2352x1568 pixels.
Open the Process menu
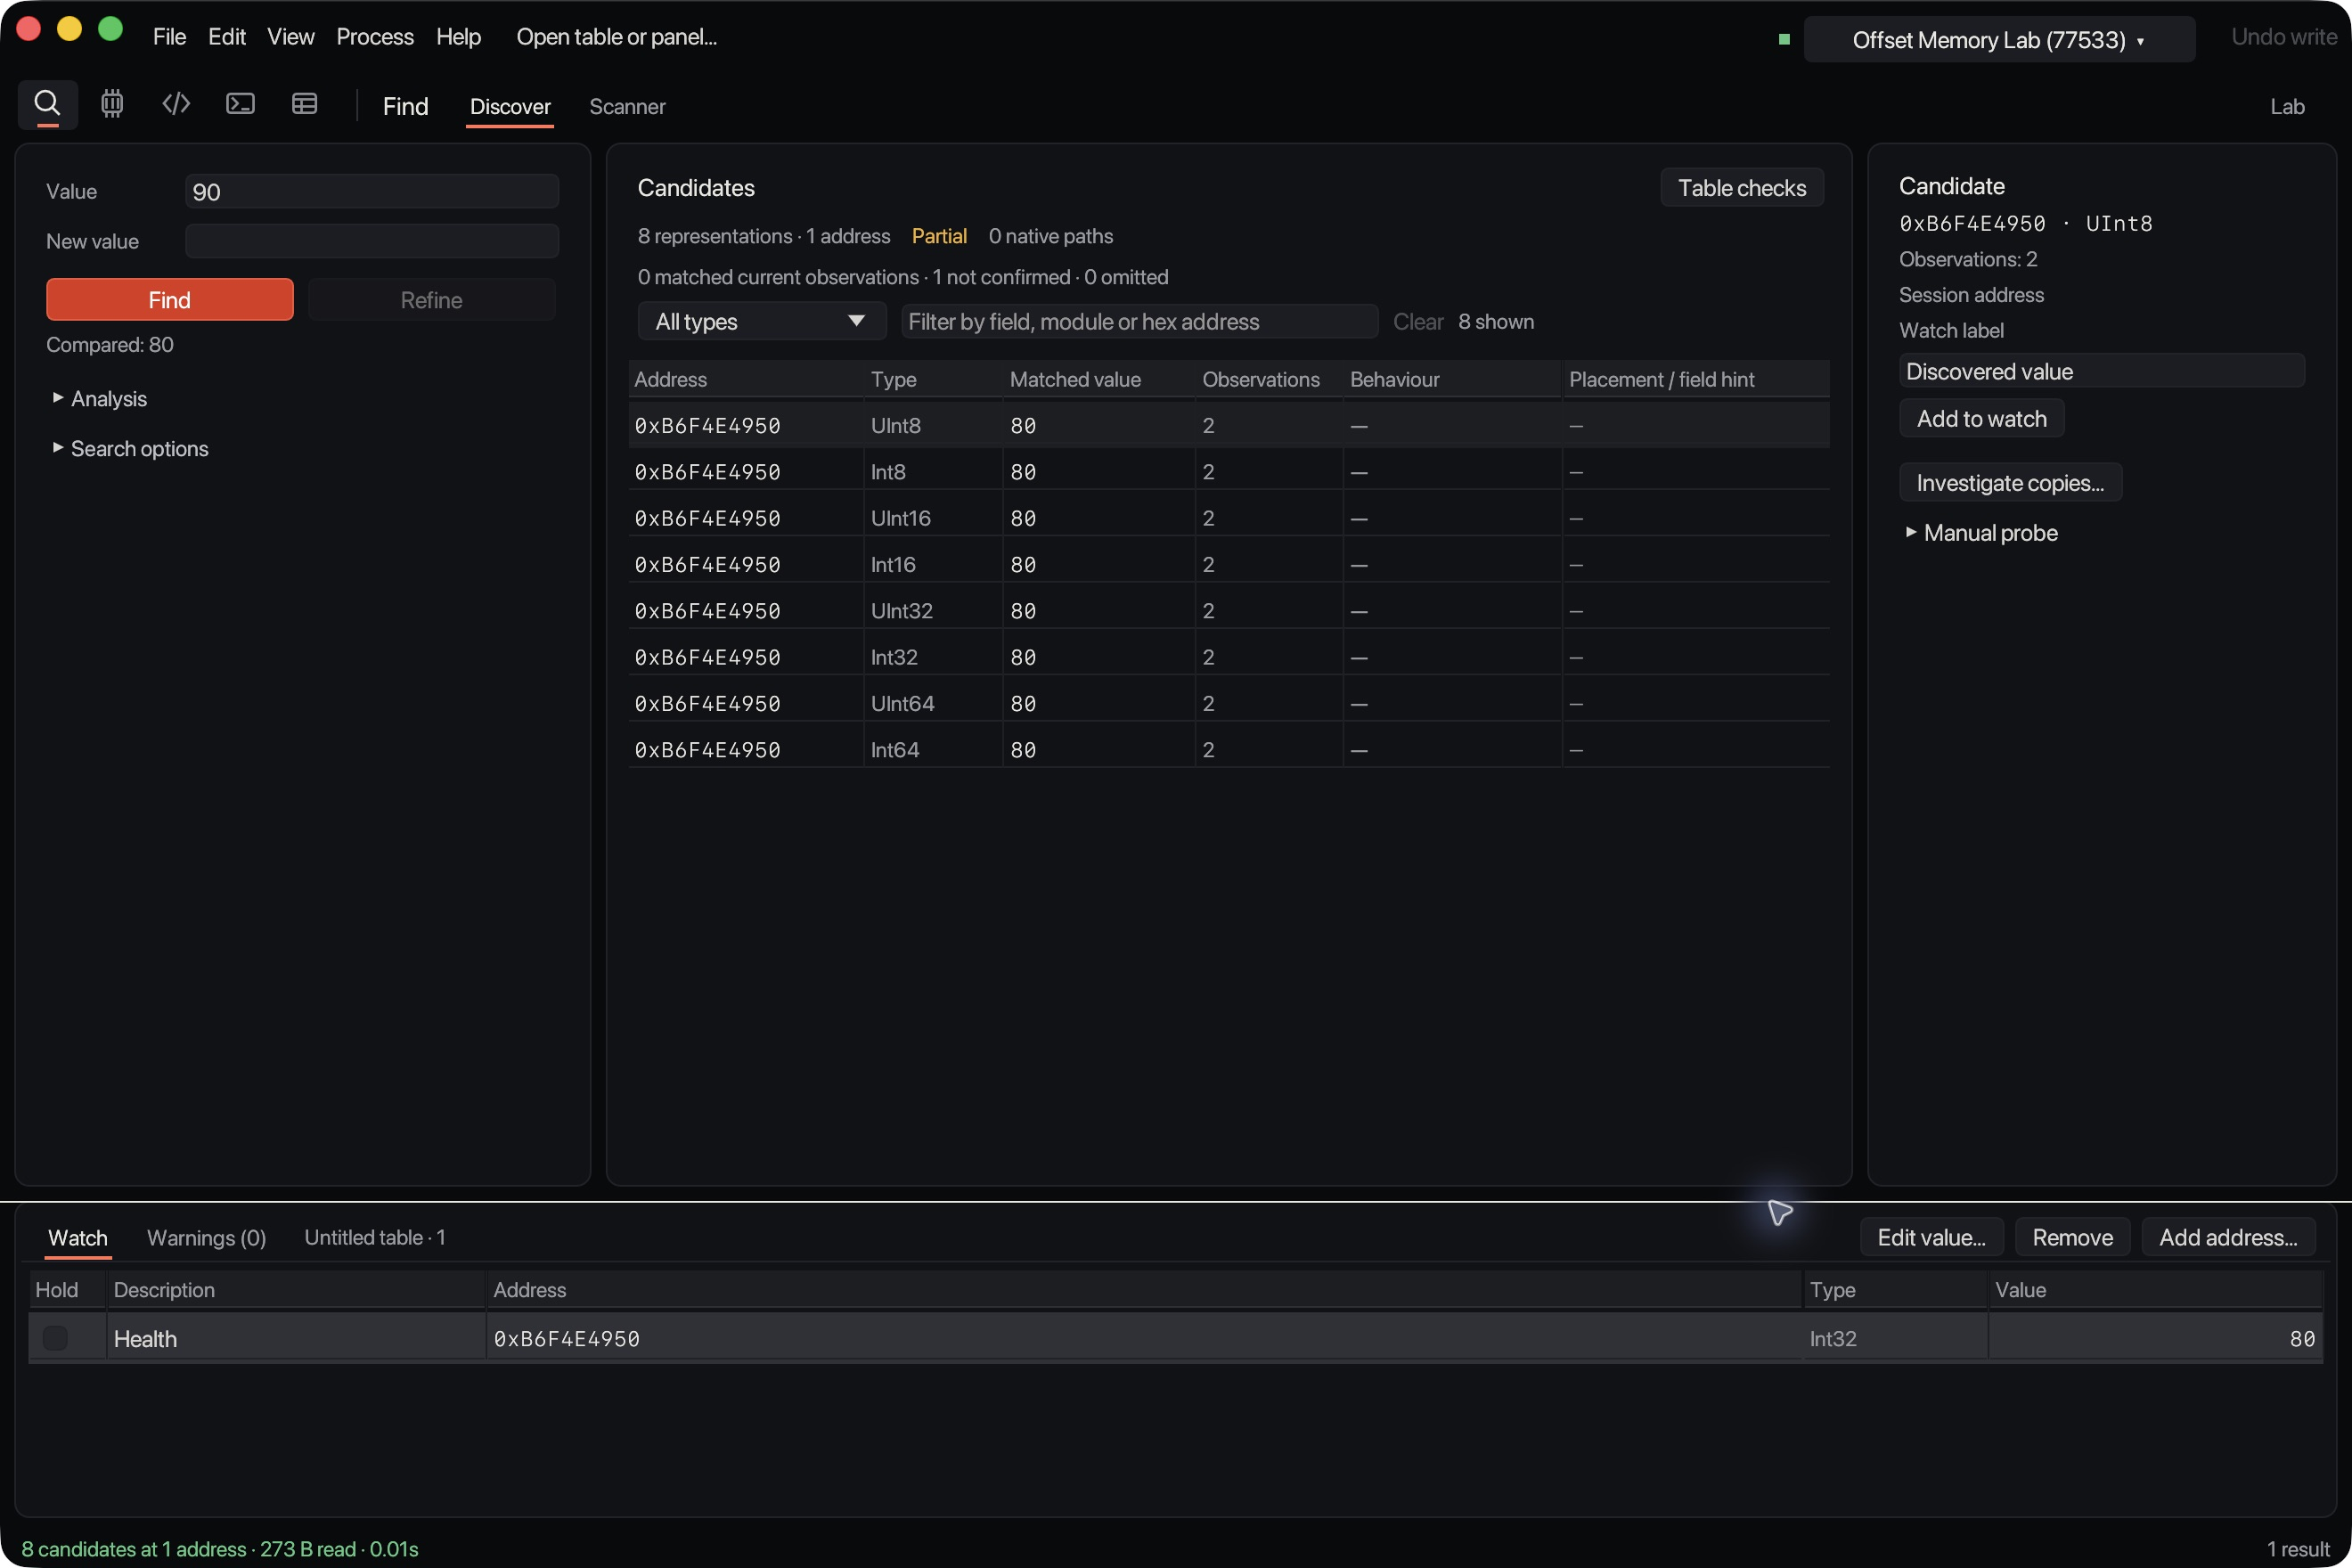374,37
